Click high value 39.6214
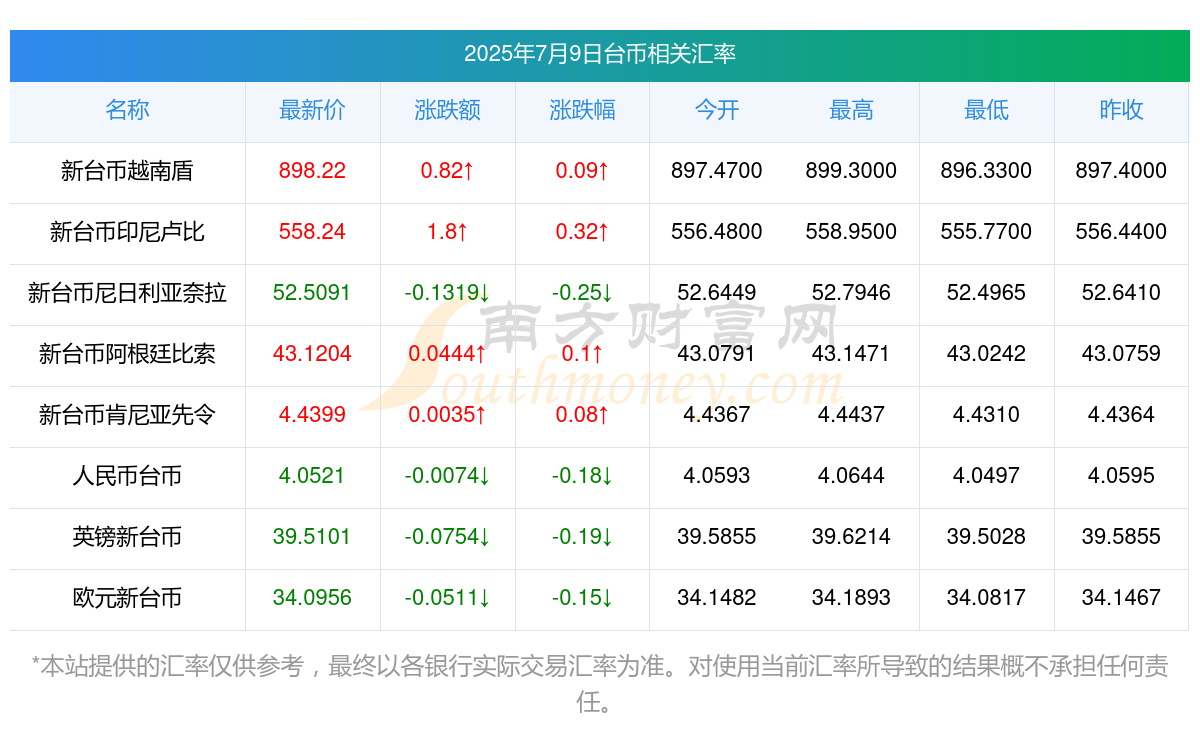 (x=851, y=537)
